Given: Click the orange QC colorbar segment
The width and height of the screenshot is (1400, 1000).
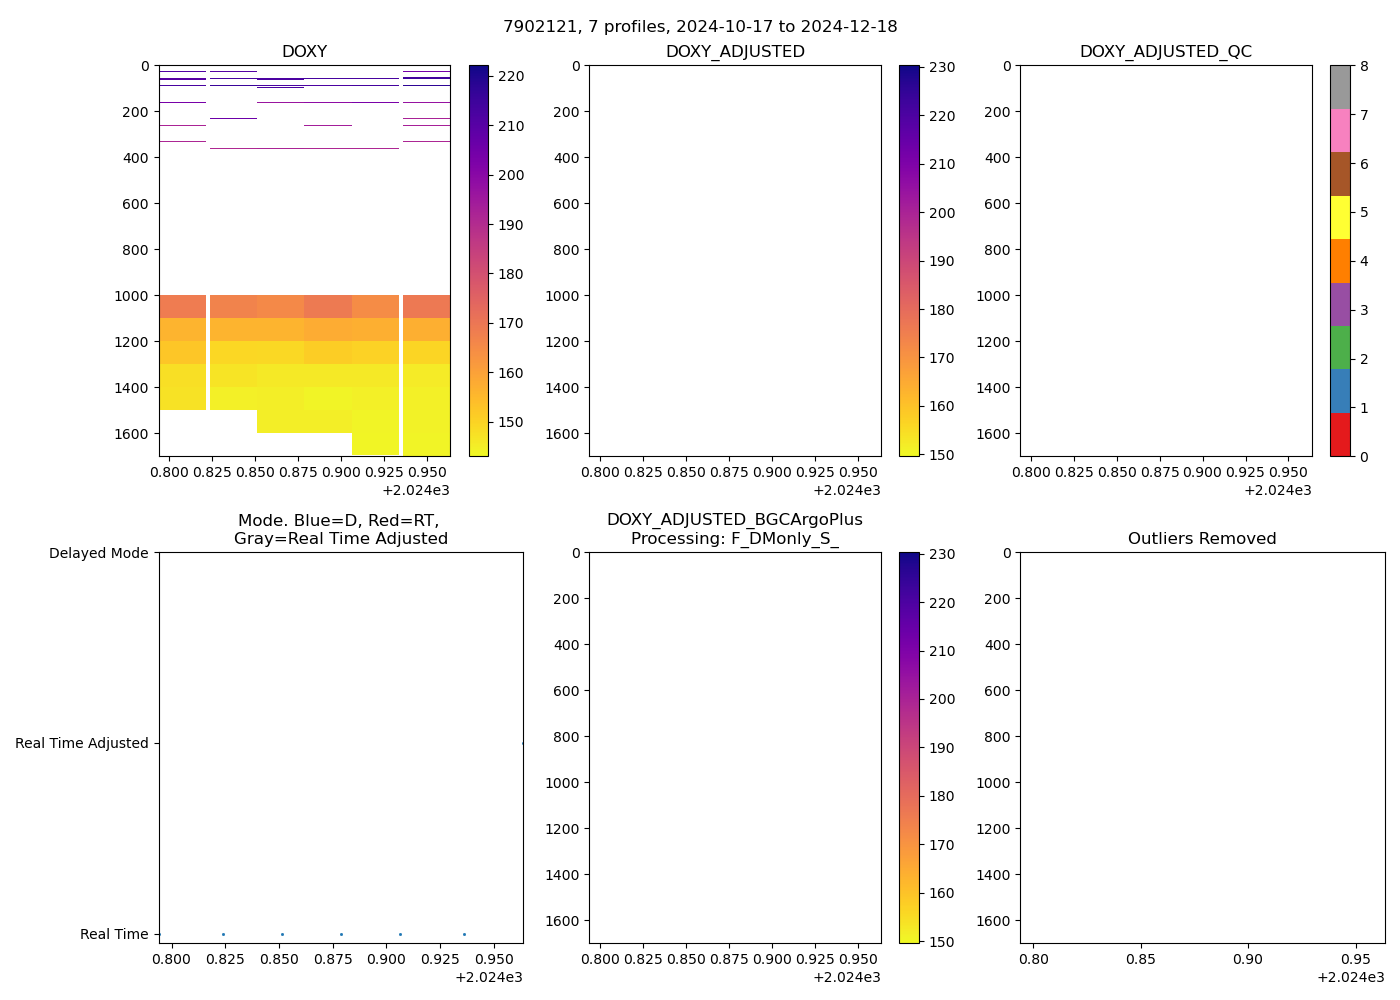Looking at the screenshot, I should [x=1340, y=261].
